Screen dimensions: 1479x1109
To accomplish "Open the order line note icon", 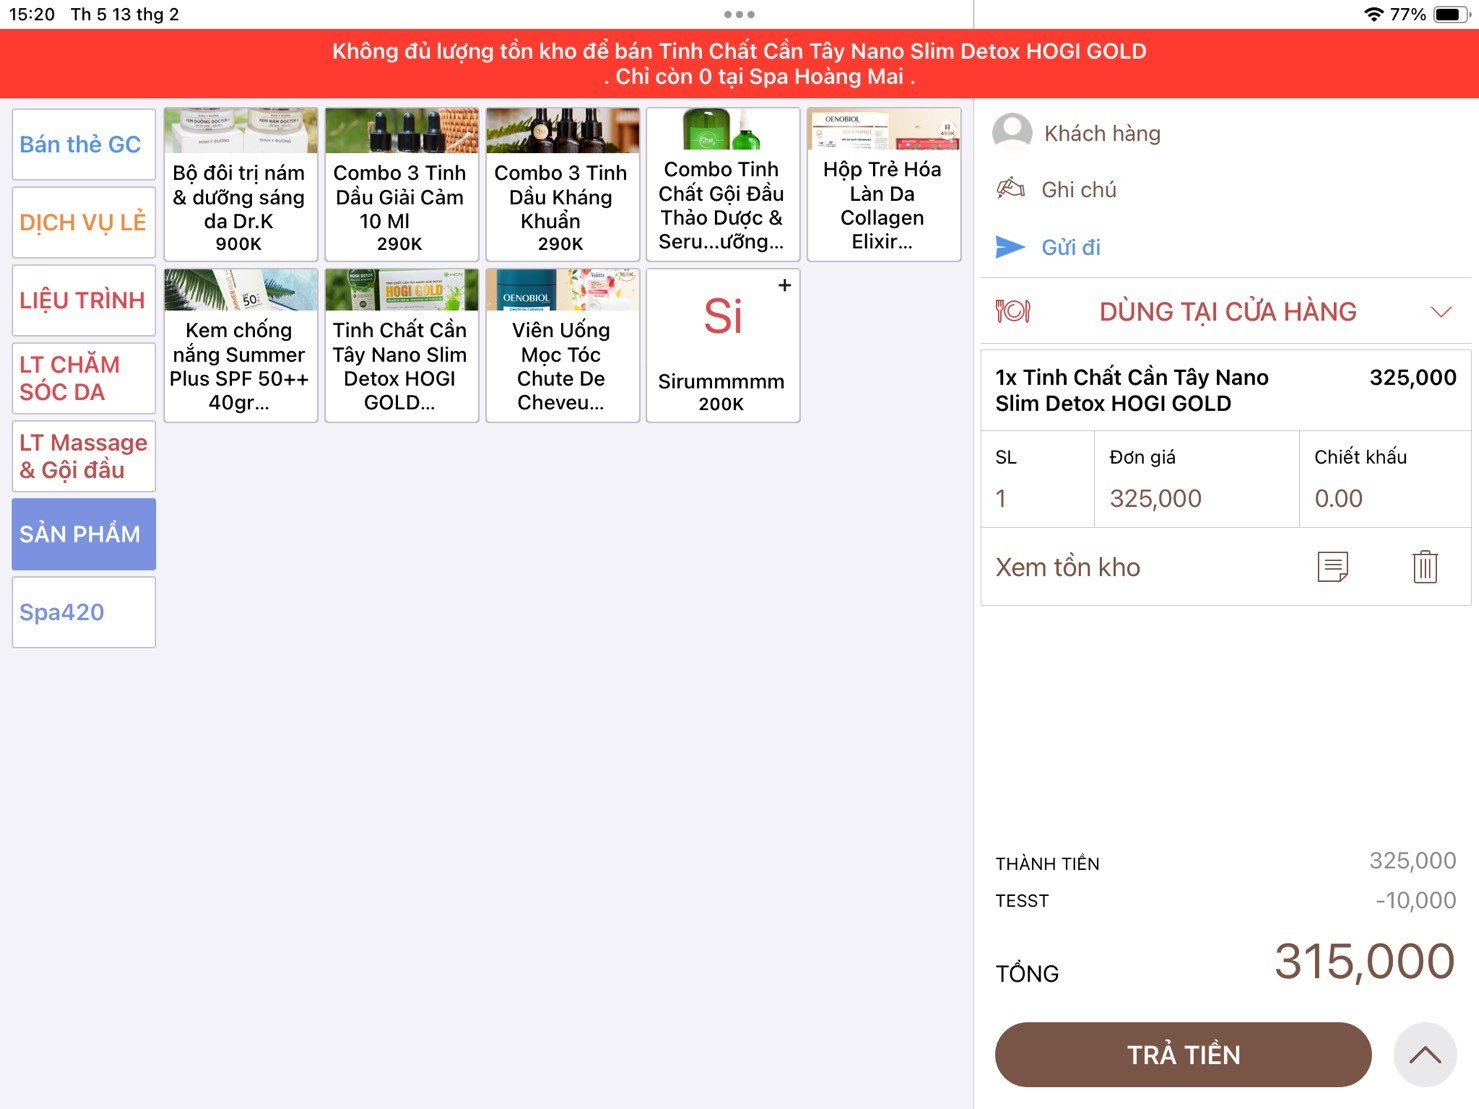I will point(1332,567).
